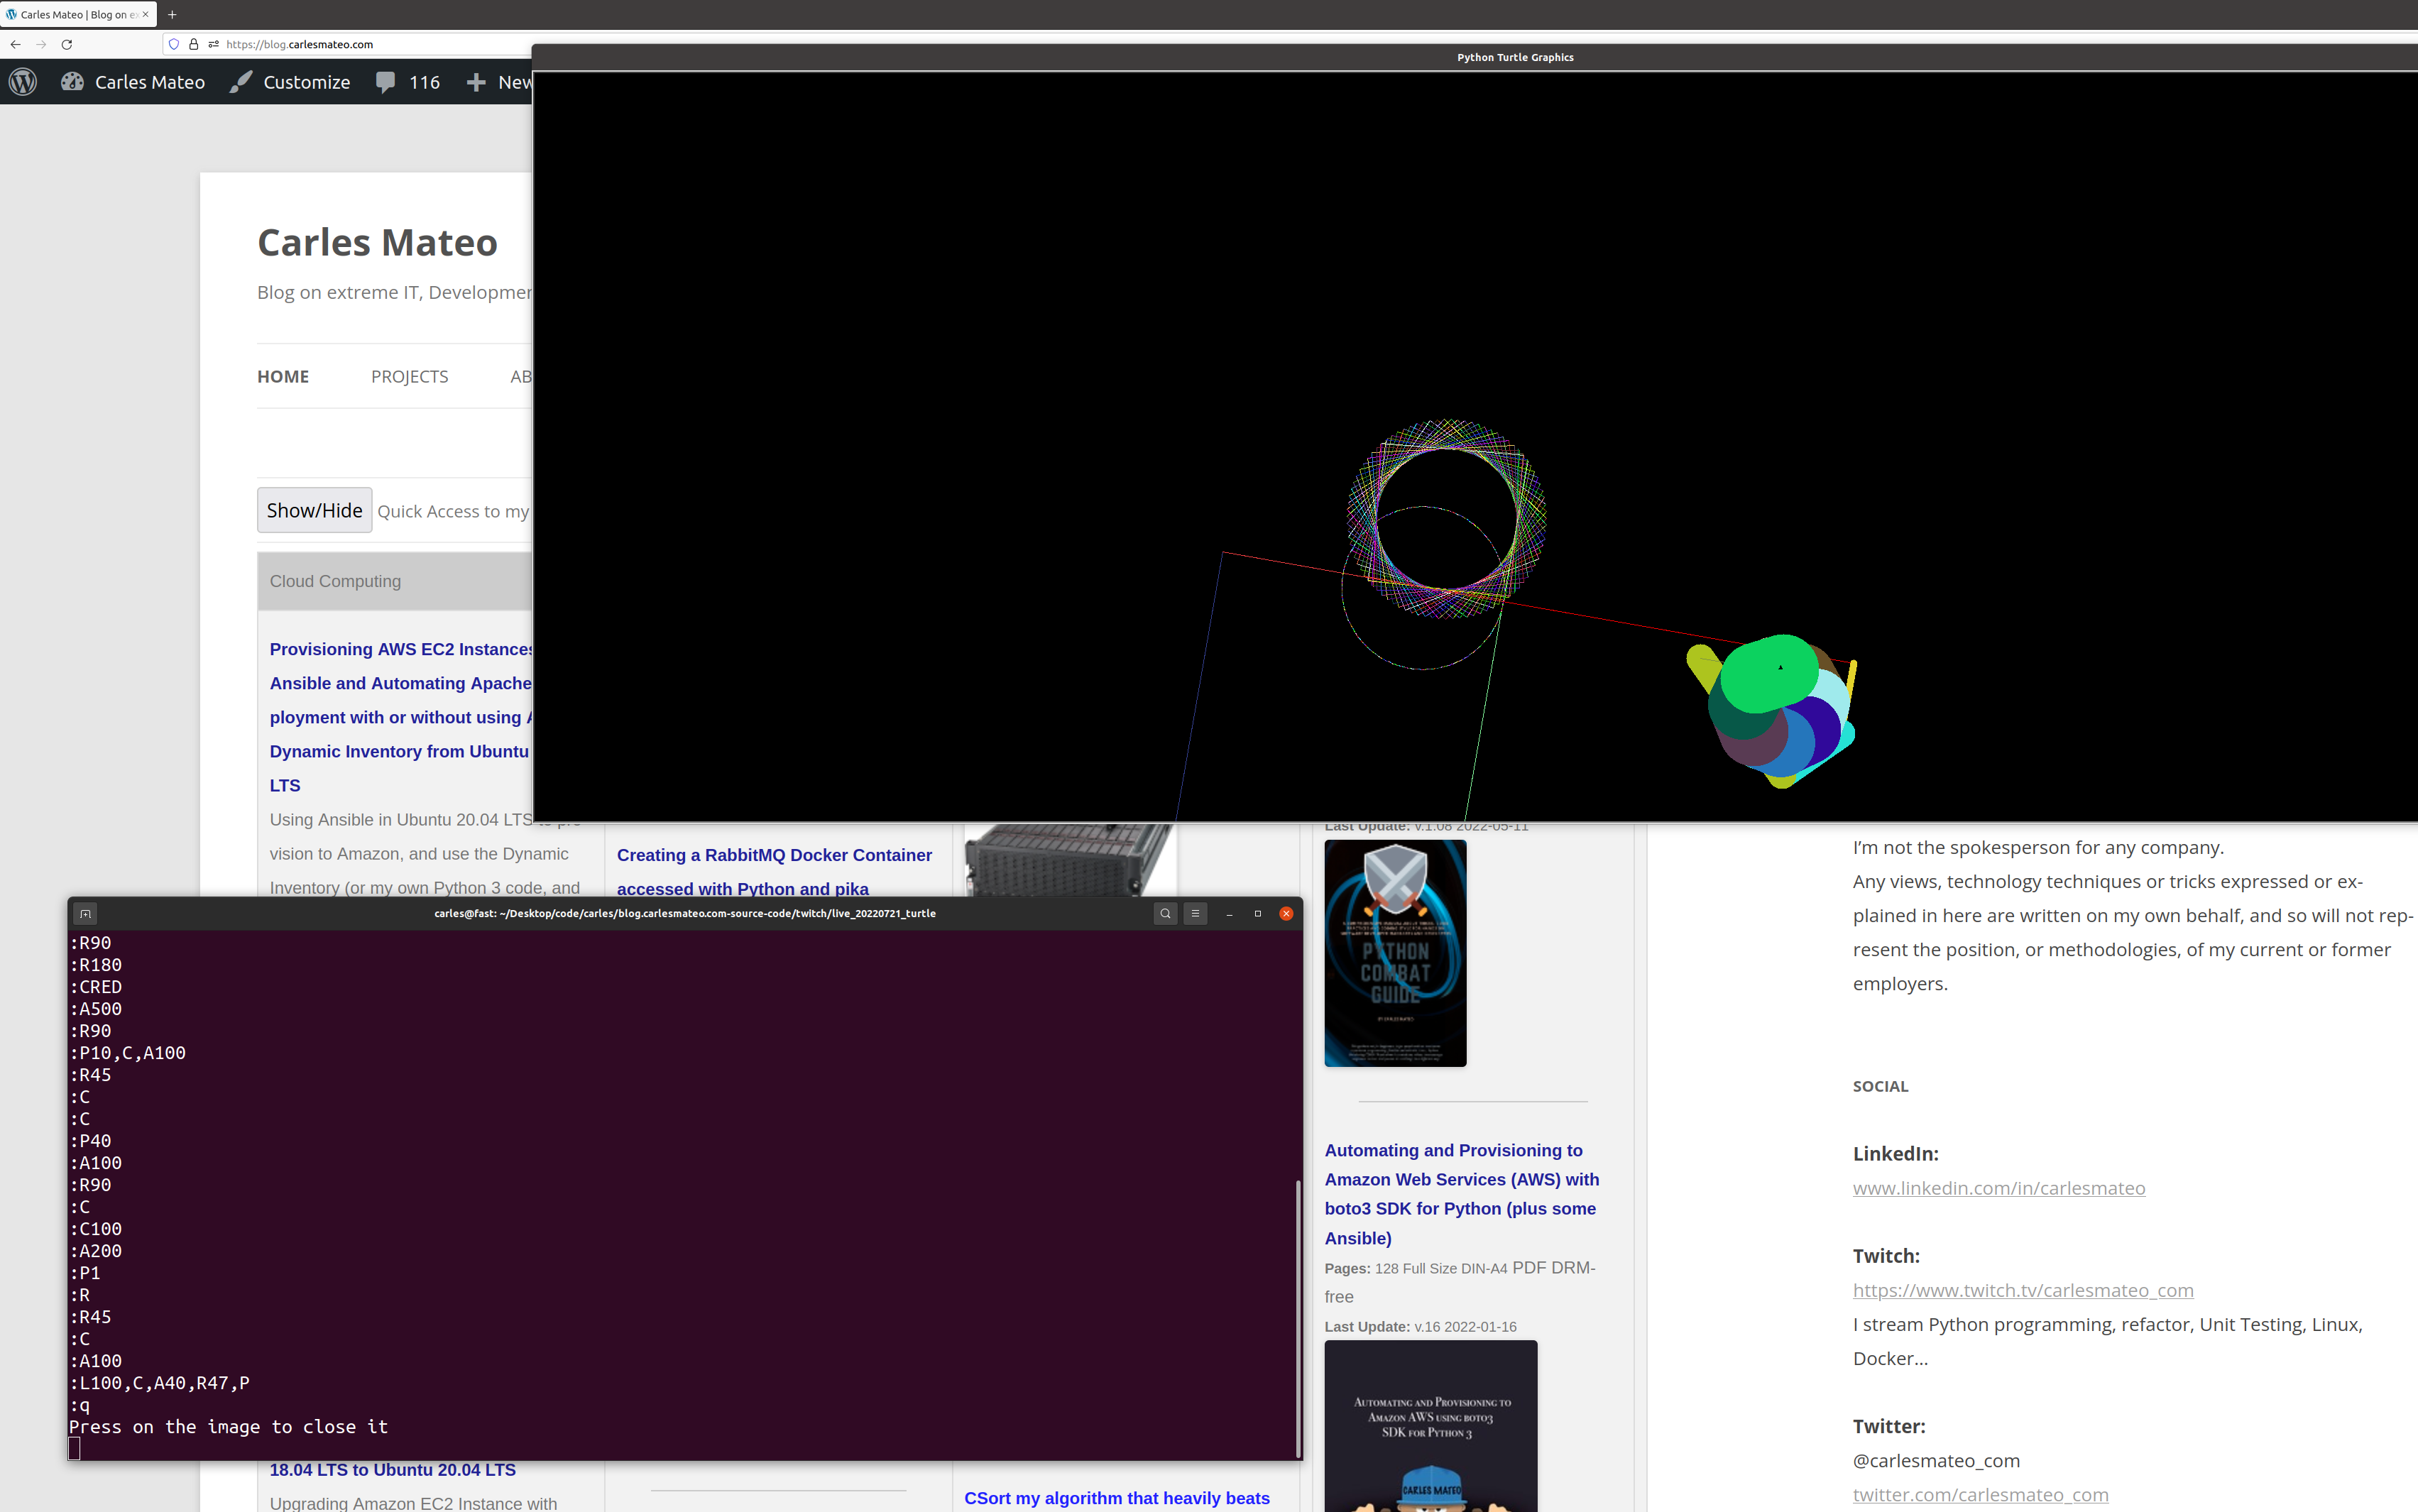Click the '@carlesmateo_com' Twitter handle text
Image resolution: width=2418 pixels, height=1512 pixels.
pos(1936,1460)
